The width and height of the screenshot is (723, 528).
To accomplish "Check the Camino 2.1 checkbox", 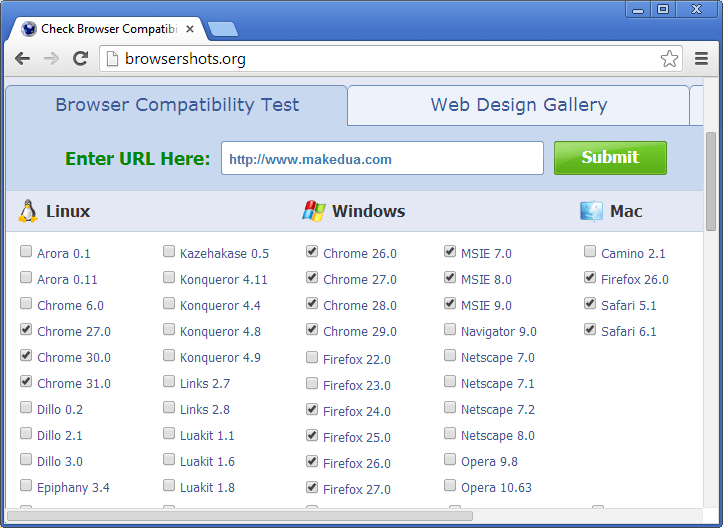I will [590, 251].
